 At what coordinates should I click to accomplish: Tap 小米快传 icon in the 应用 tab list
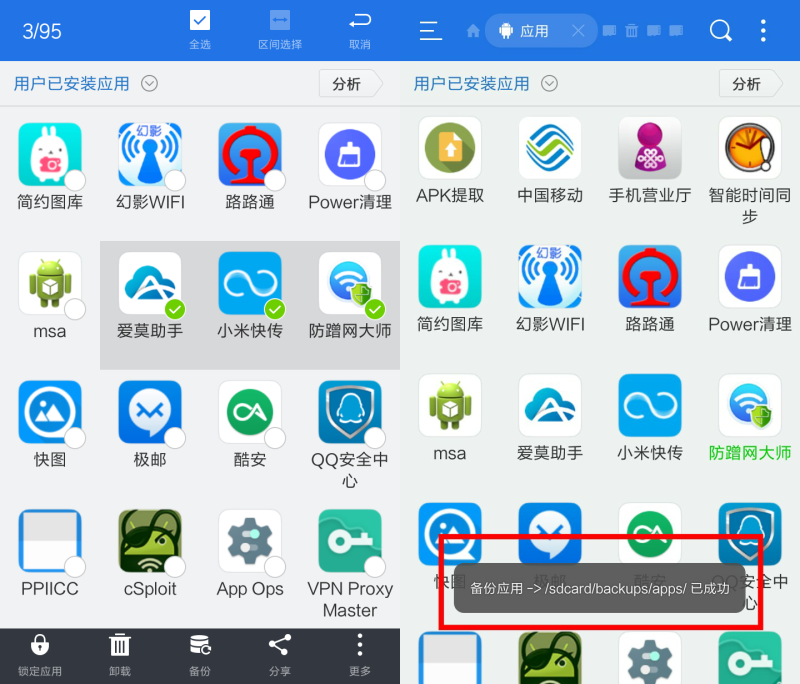tap(649, 406)
